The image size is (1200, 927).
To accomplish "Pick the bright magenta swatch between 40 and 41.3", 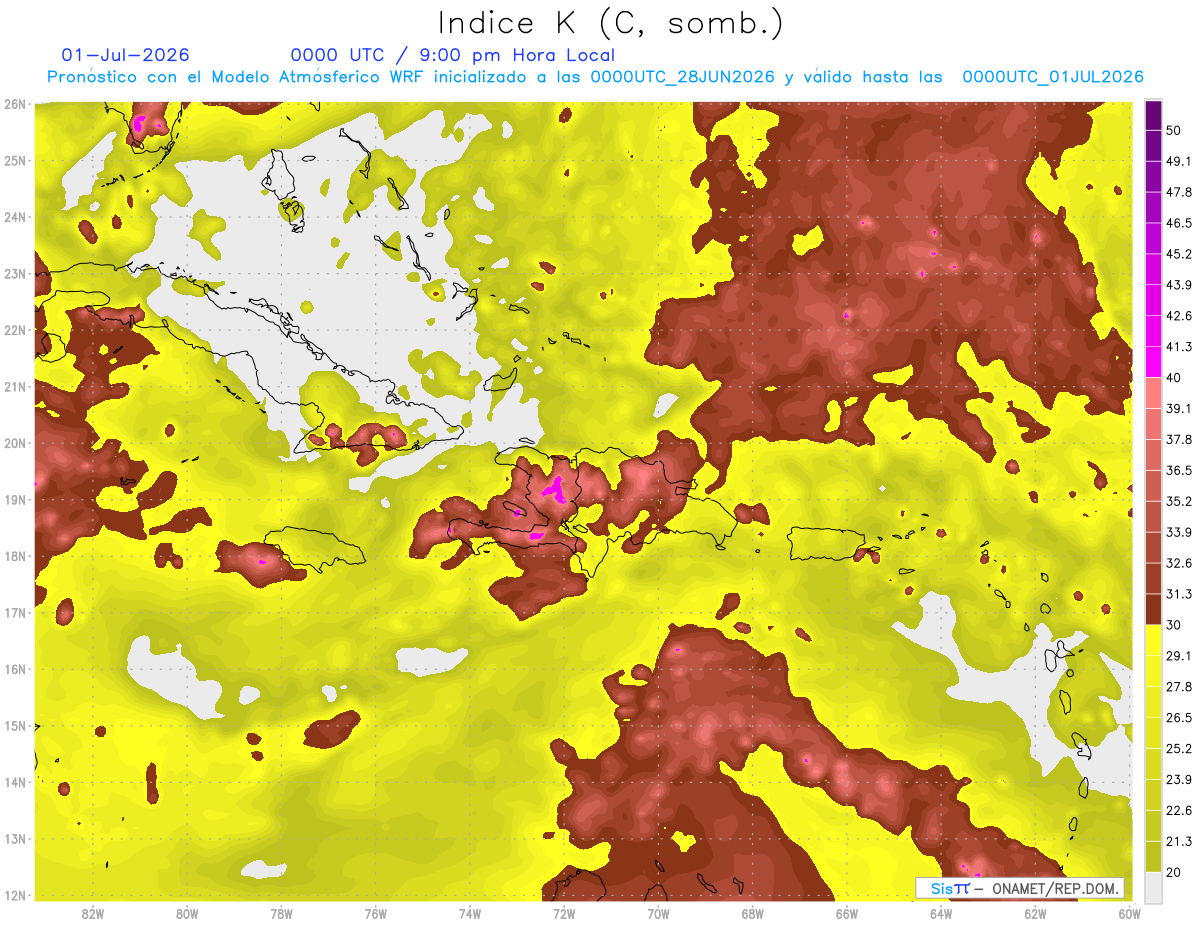I will tap(1153, 362).
